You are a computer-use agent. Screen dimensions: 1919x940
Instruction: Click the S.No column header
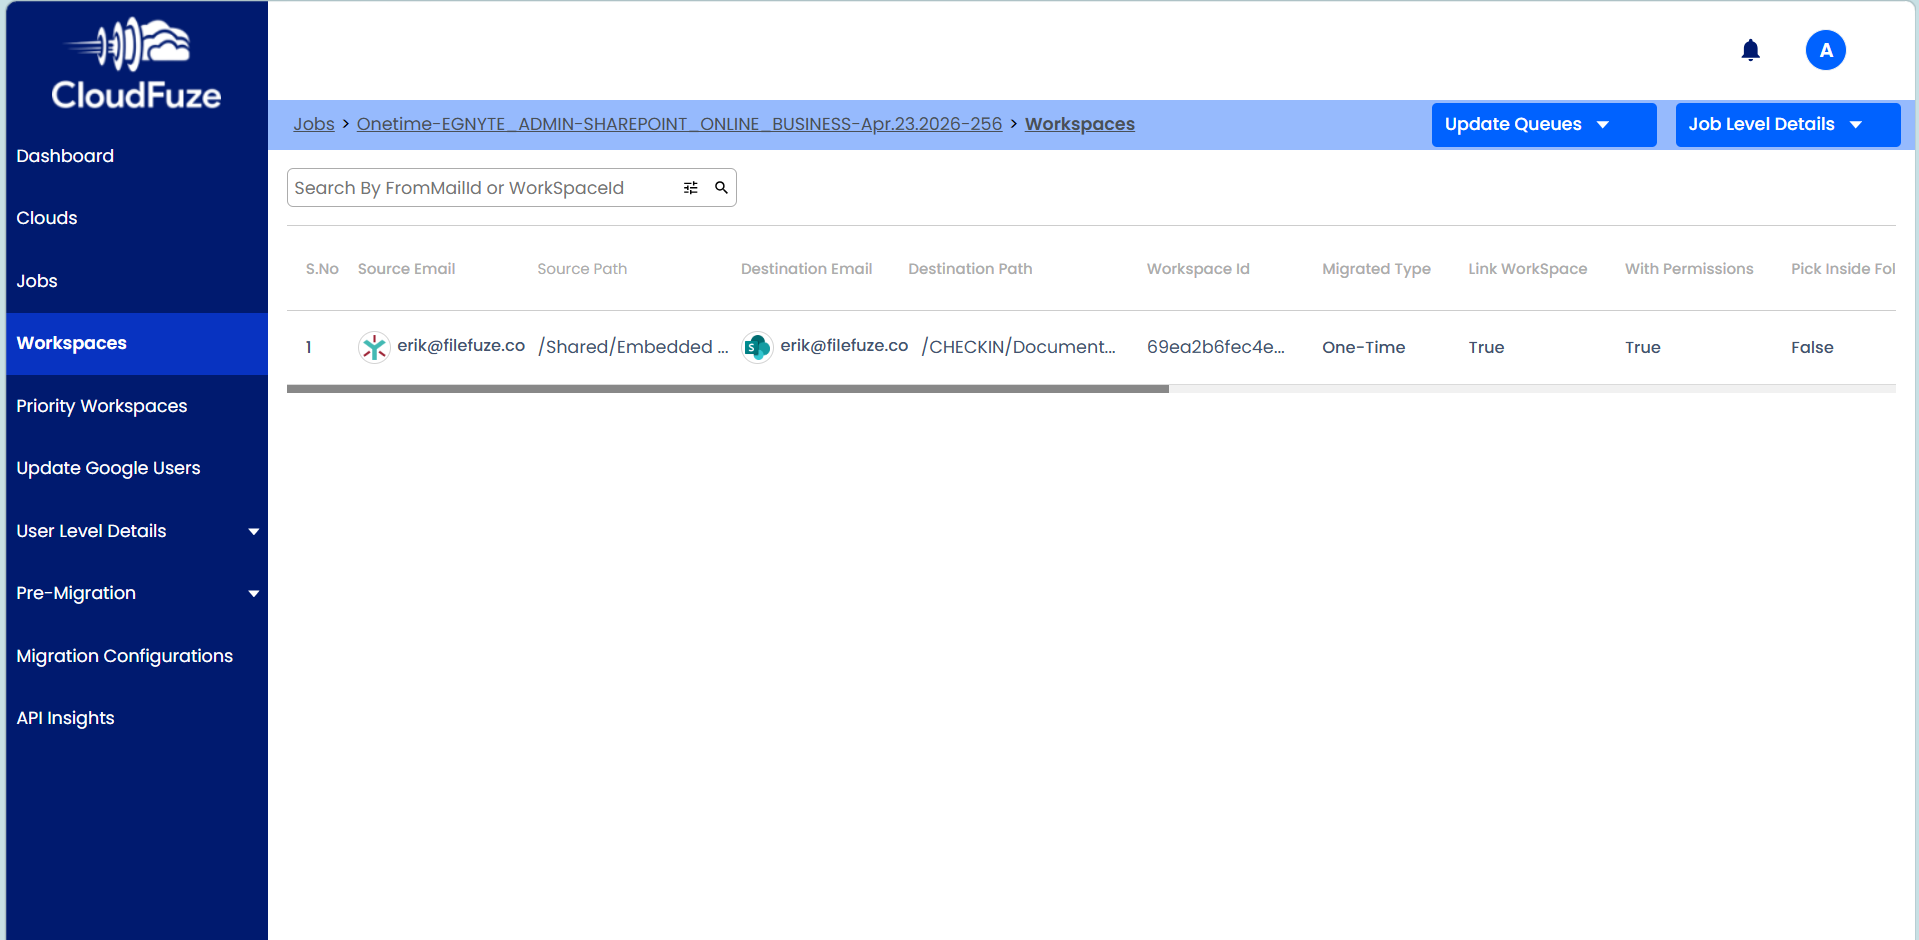(x=322, y=269)
